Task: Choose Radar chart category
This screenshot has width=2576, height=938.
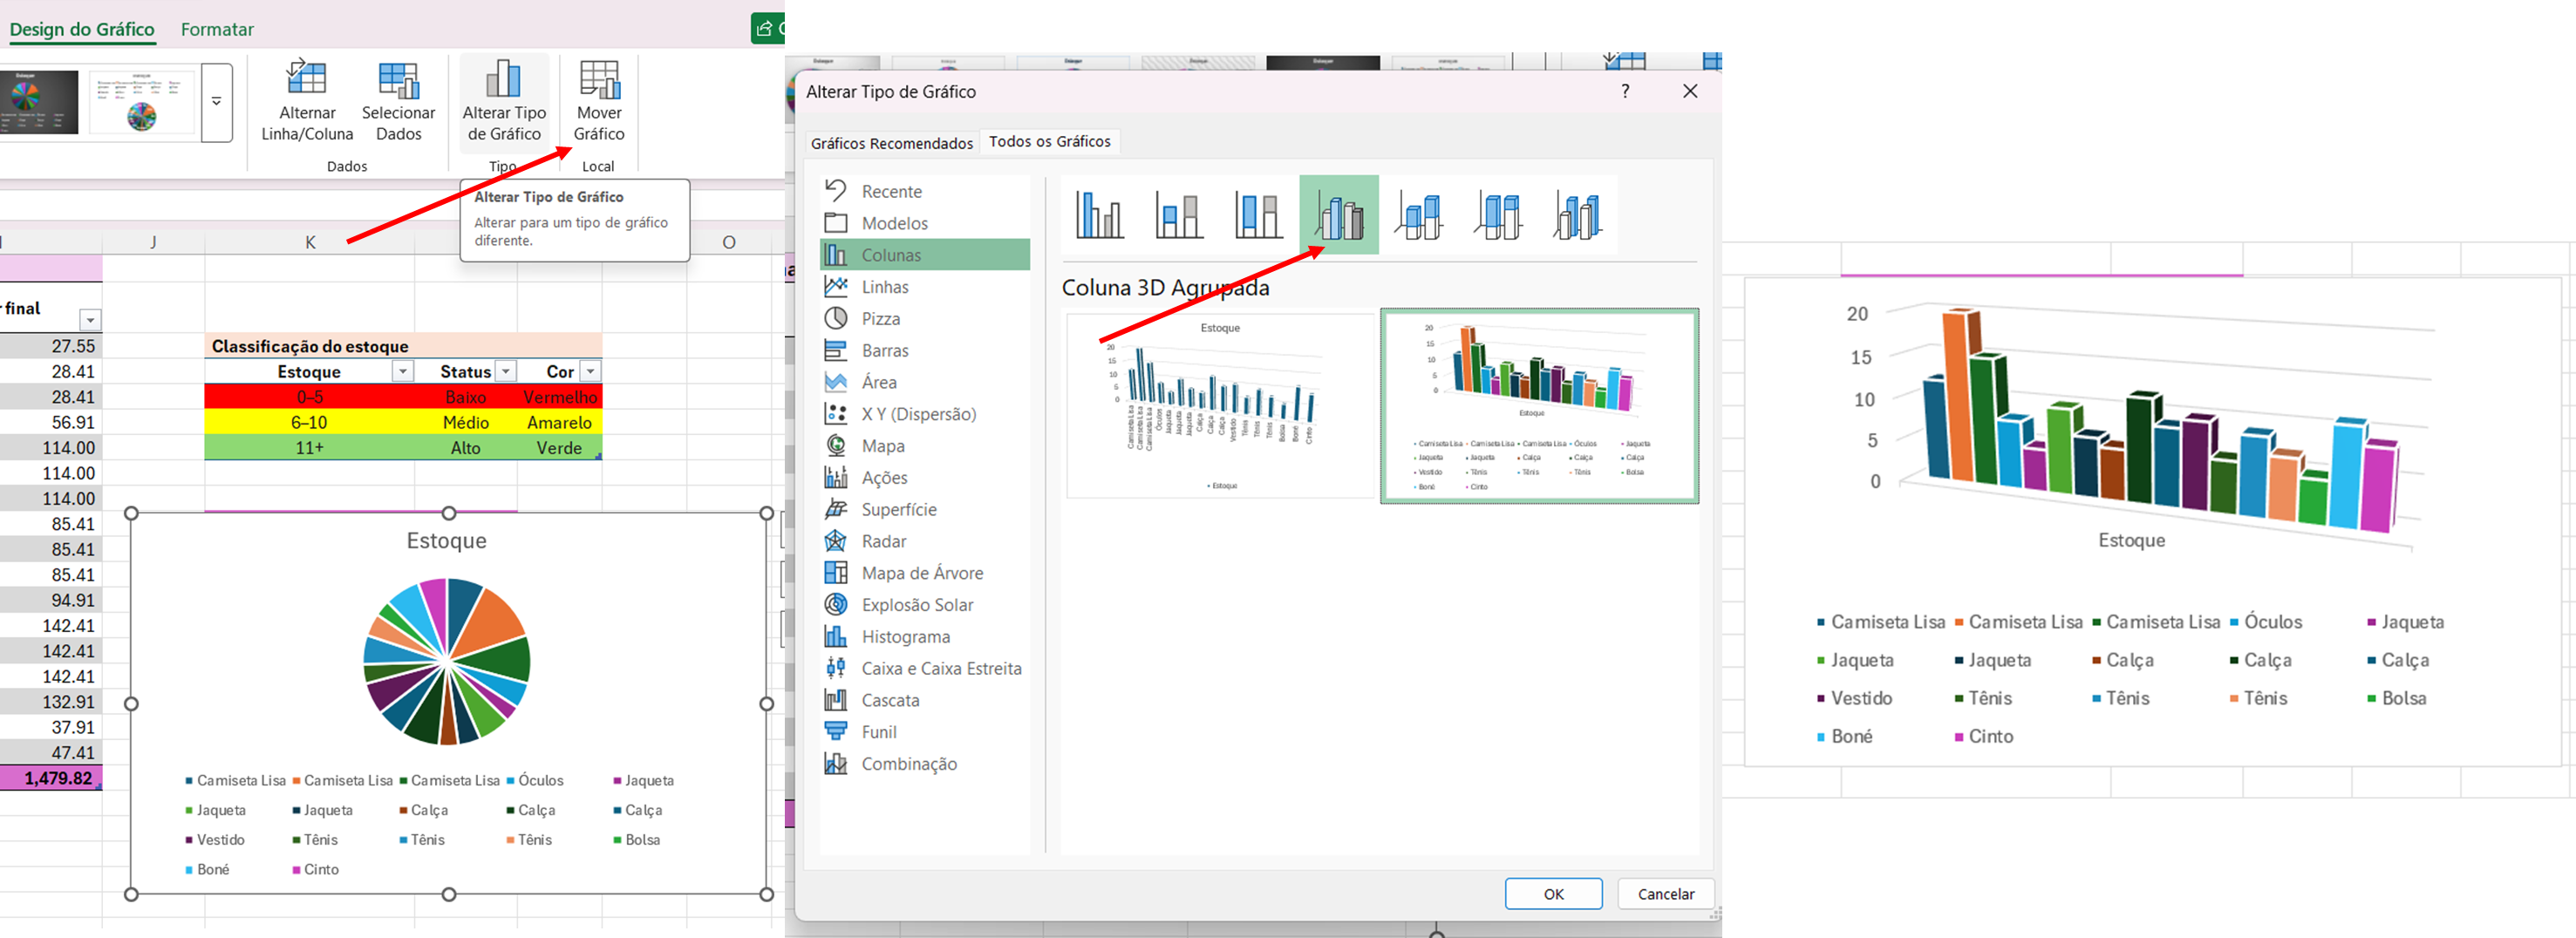Action: 925,541
